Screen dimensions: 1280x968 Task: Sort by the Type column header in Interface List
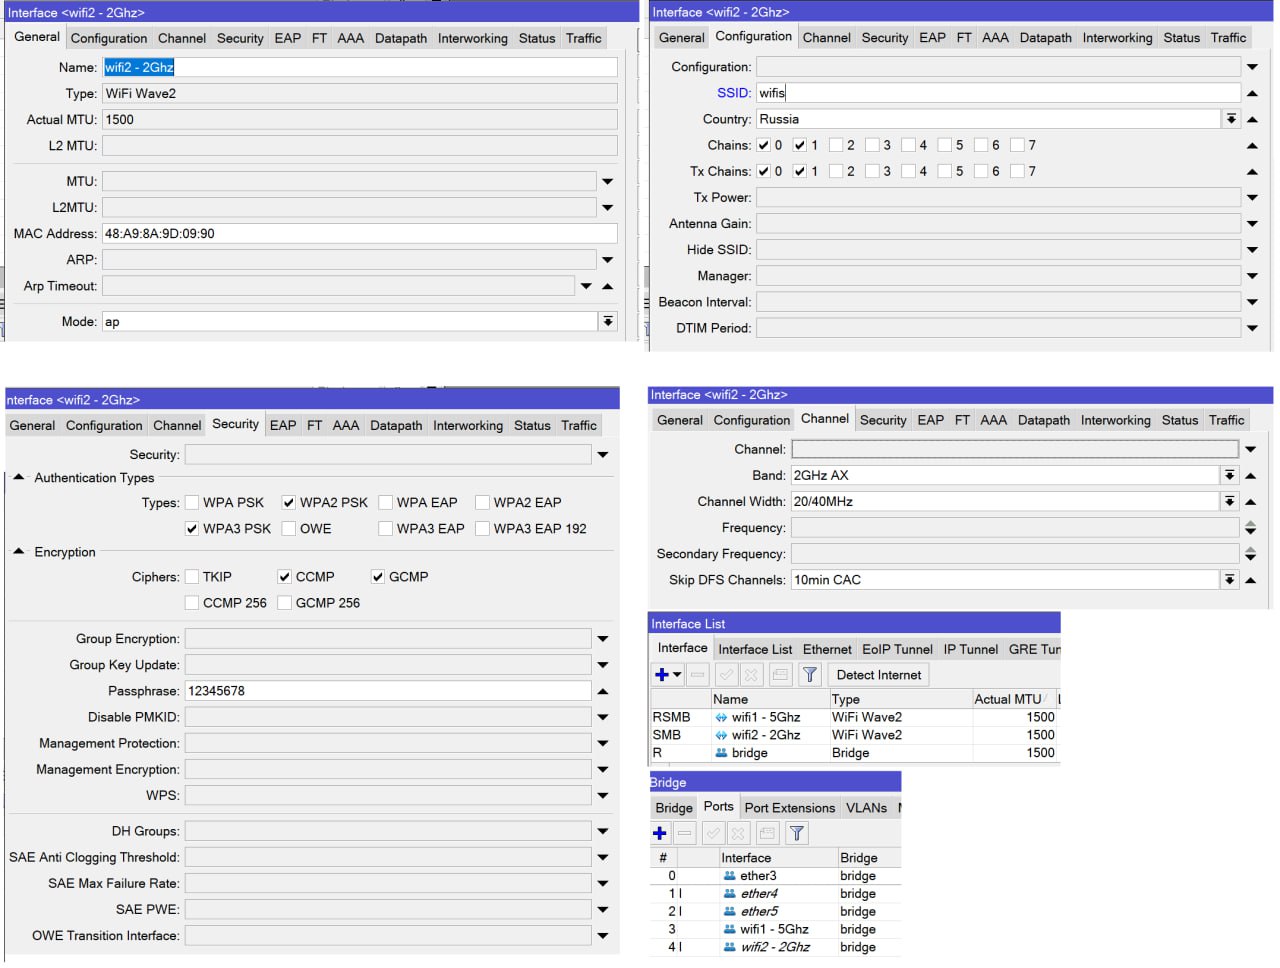901,699
